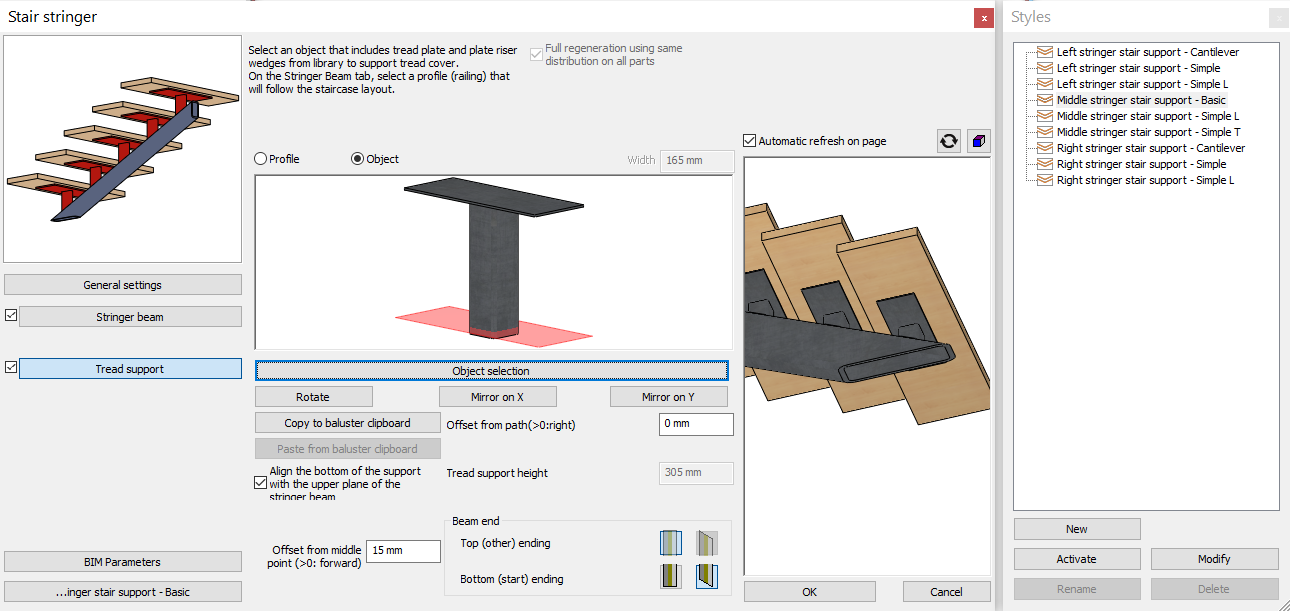The height and width of the screenshot is (611, 1290).
Task: Select first Top (other) ending icon
Action: 670,543
